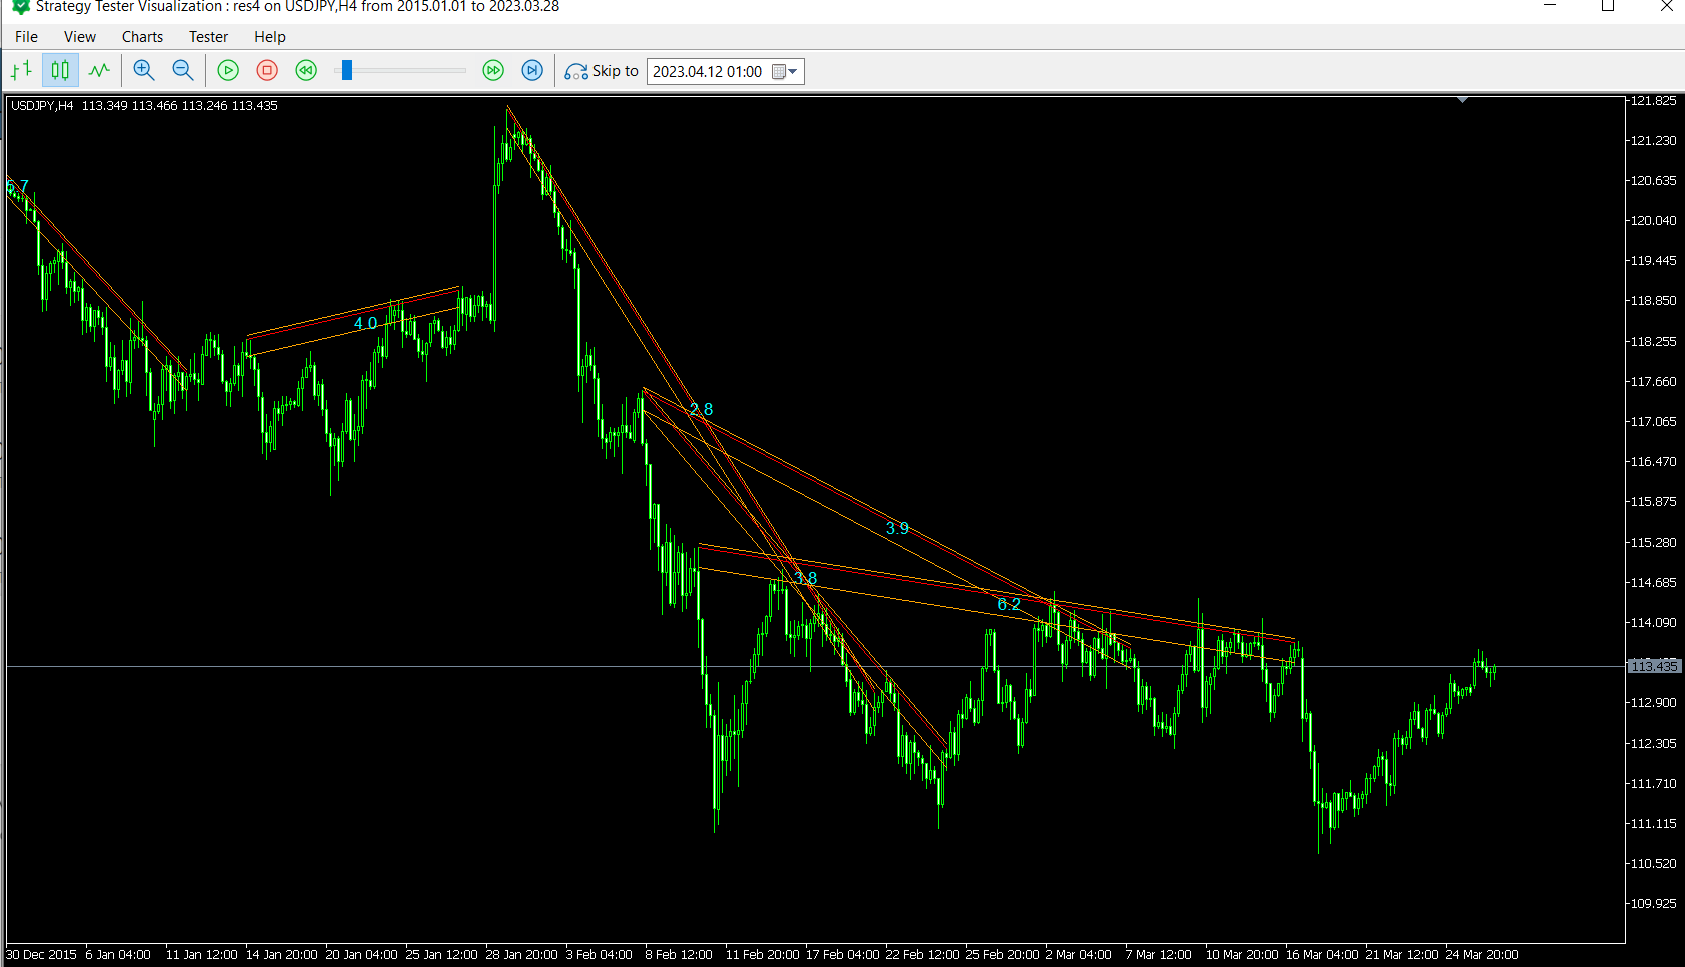Click the Skip to button
The height and width of the screenshot is (967, 1685).
coord(602,71)
